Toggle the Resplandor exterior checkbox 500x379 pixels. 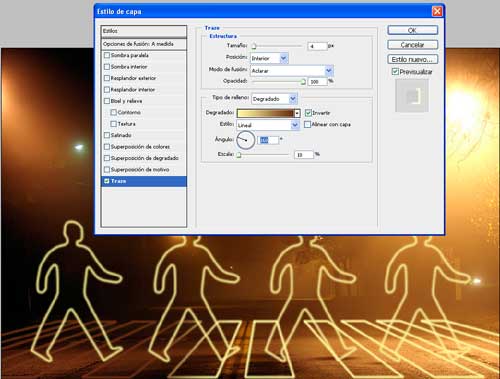107,78
